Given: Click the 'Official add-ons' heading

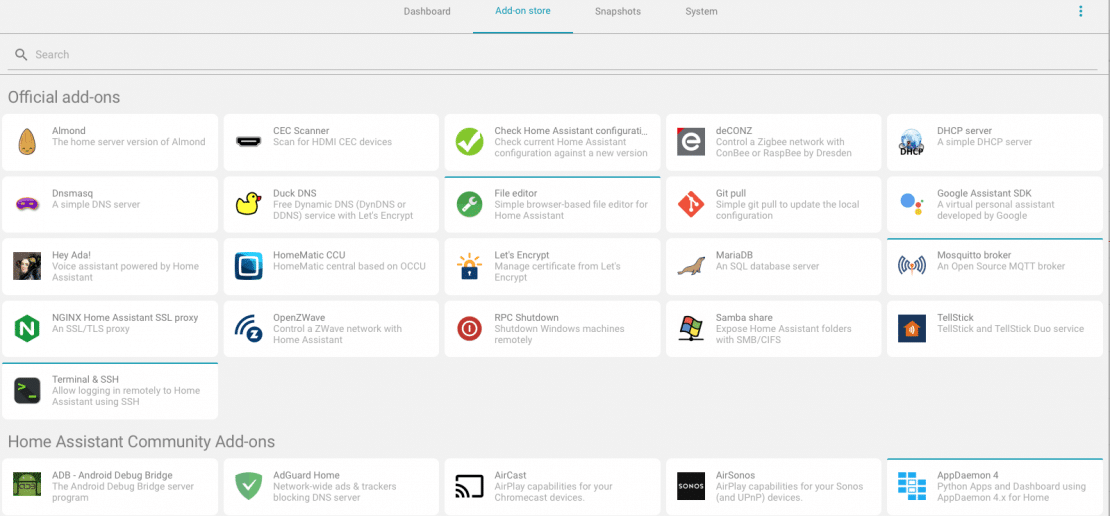Looking at the screenshot, I should click(x=64, y=97).
